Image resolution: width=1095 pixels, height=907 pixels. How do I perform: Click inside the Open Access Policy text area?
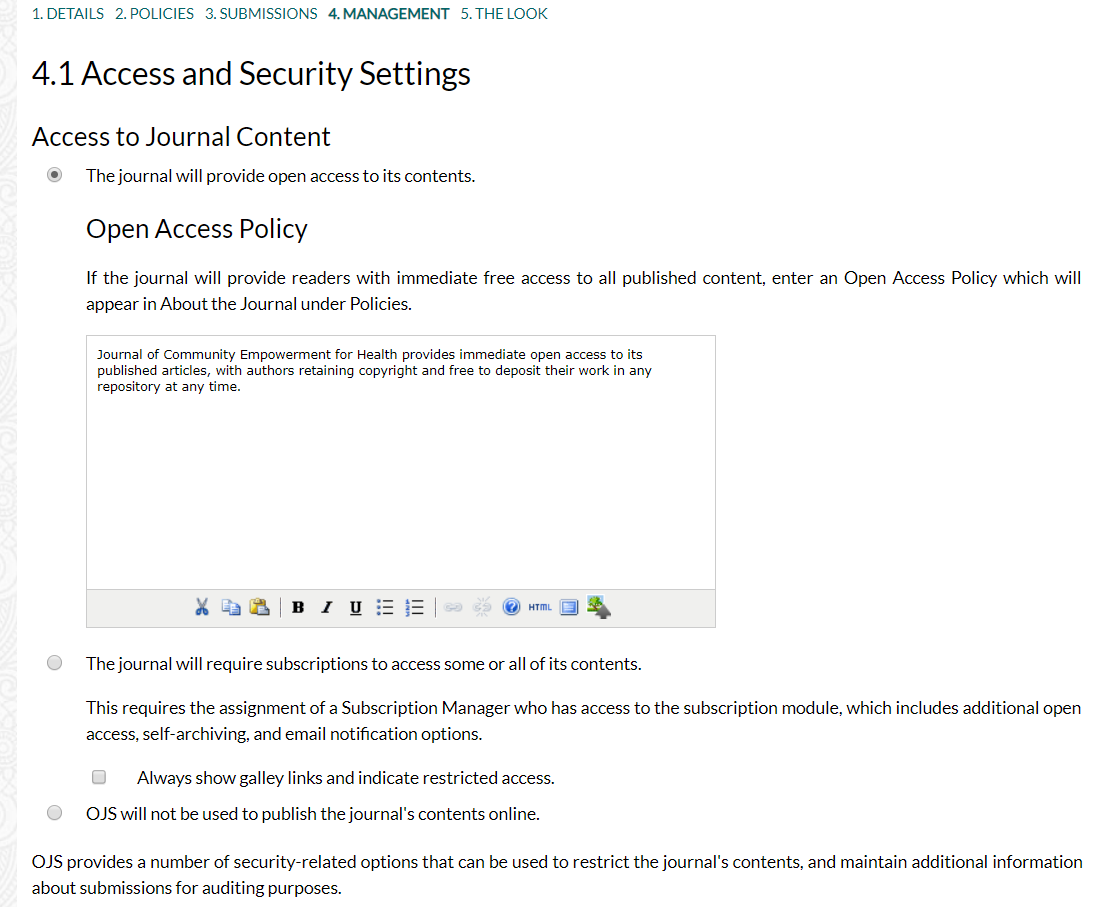point(401,462)
